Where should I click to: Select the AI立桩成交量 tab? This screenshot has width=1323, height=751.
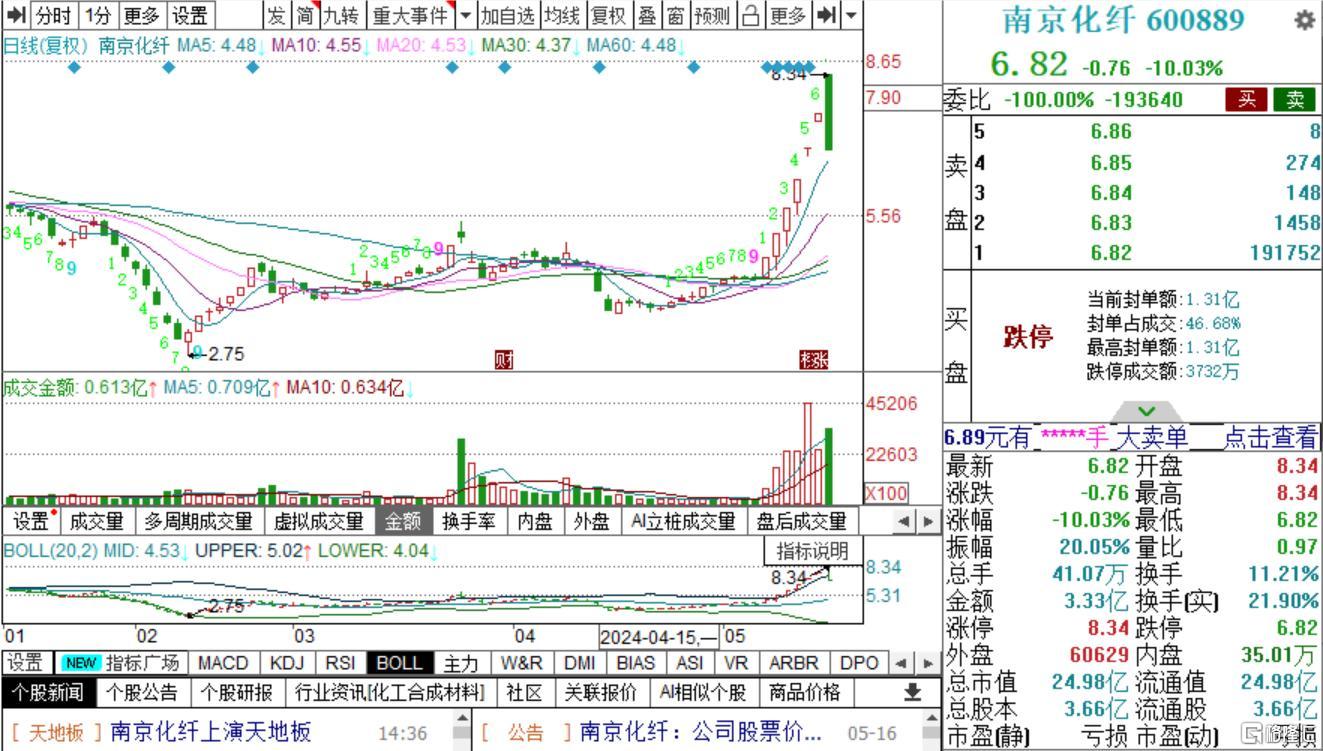pos(683,521)
